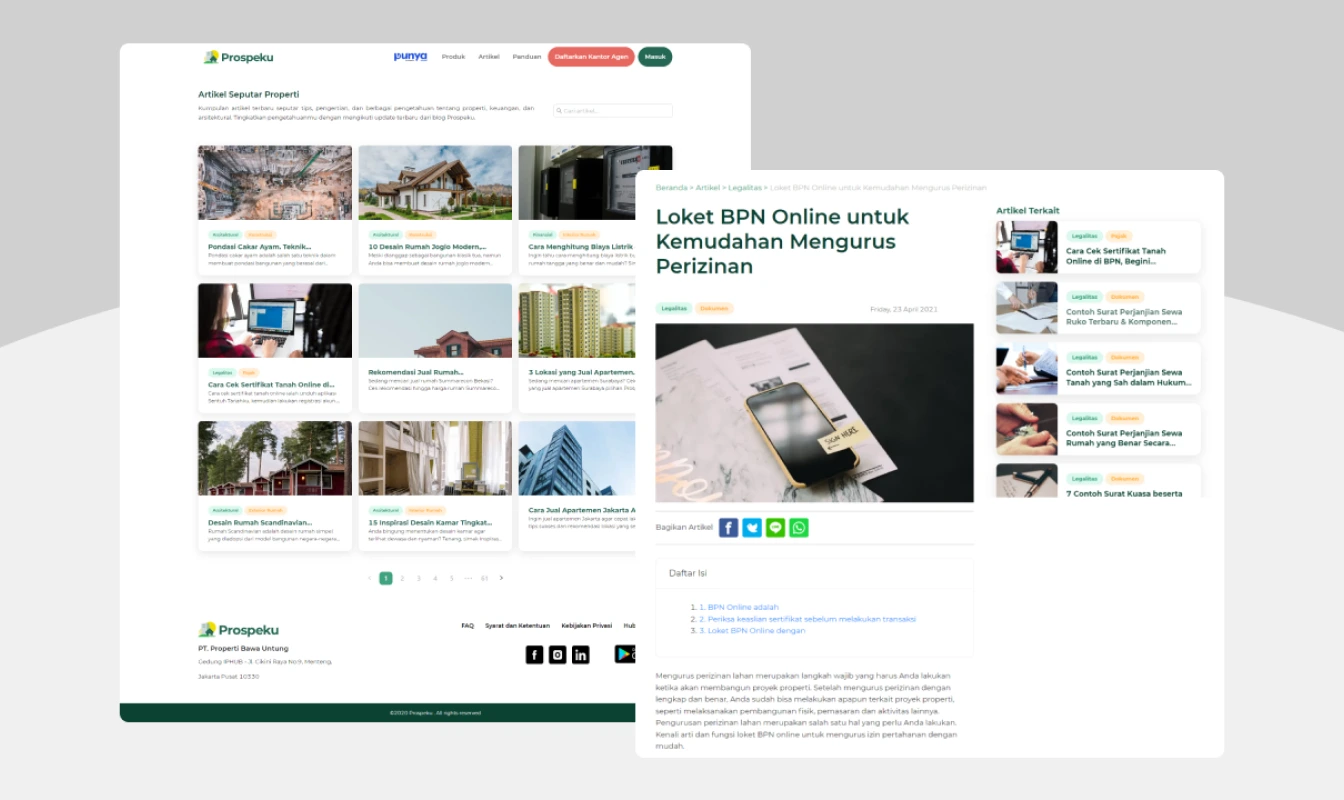Click Daftarkan Kantor Agen button
The width and height of the screenshot is (1344, 800).
point(591,57)
